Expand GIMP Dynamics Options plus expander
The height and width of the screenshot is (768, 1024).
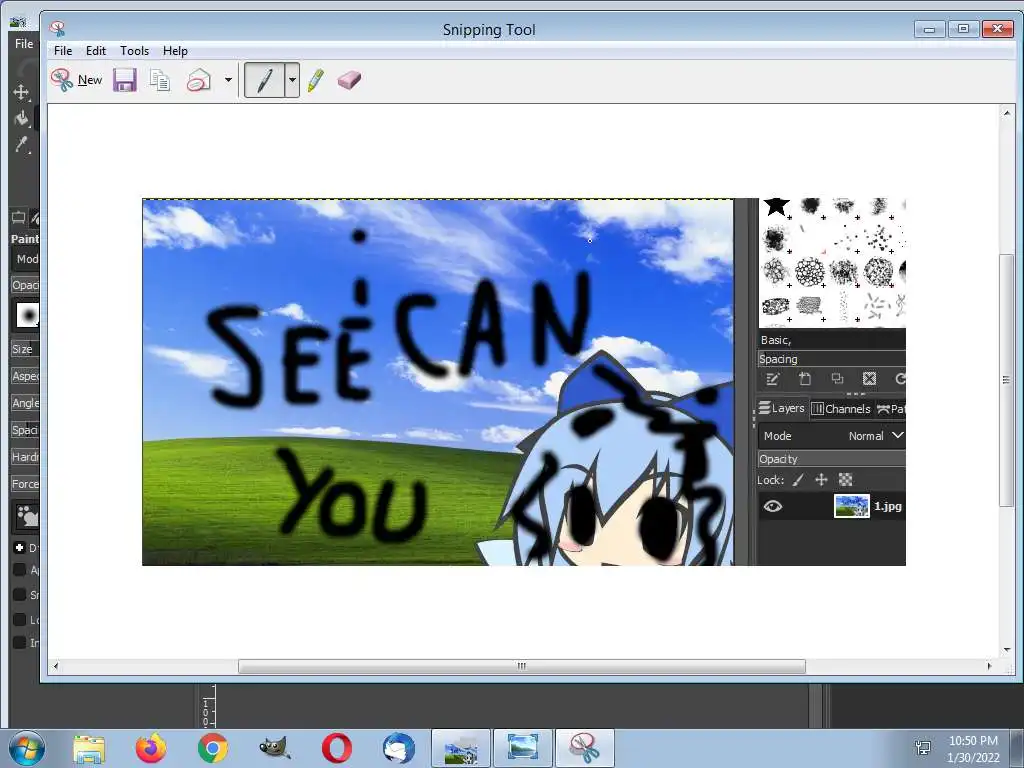click(x=20, y=547)
